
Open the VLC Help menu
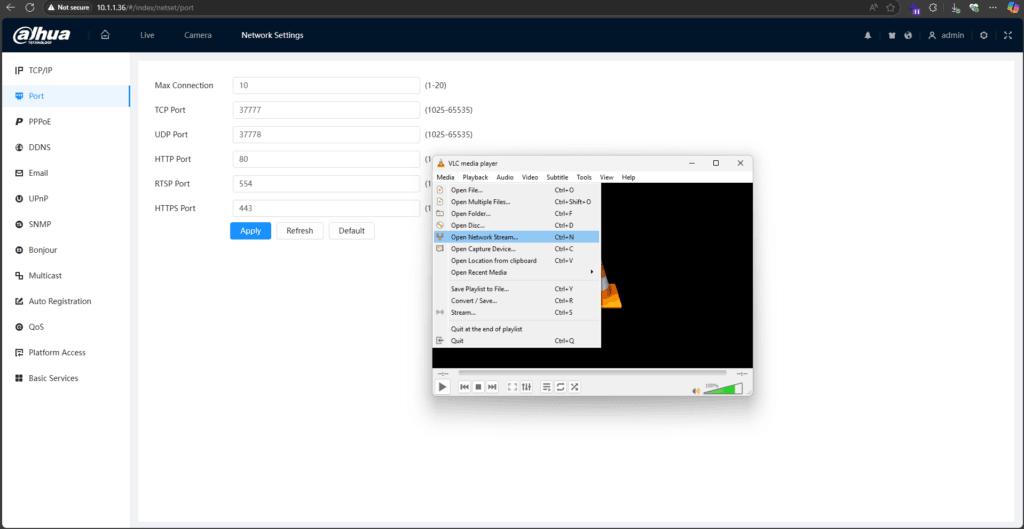(x=628, y=177)
